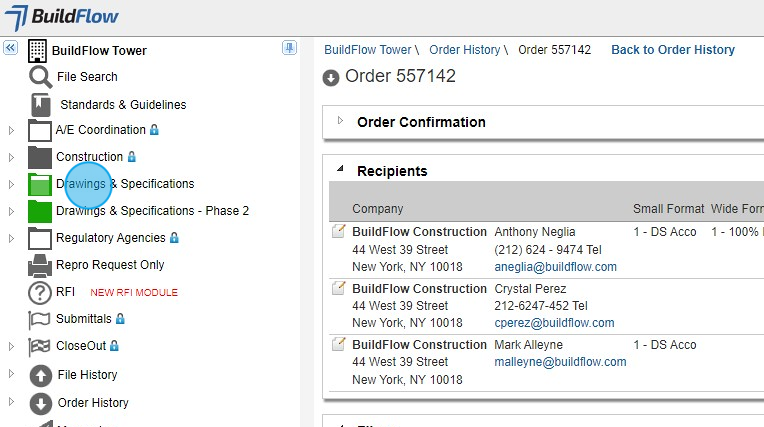
Task: Click the Repro Request Only printer icon
Action: [40, 265]
